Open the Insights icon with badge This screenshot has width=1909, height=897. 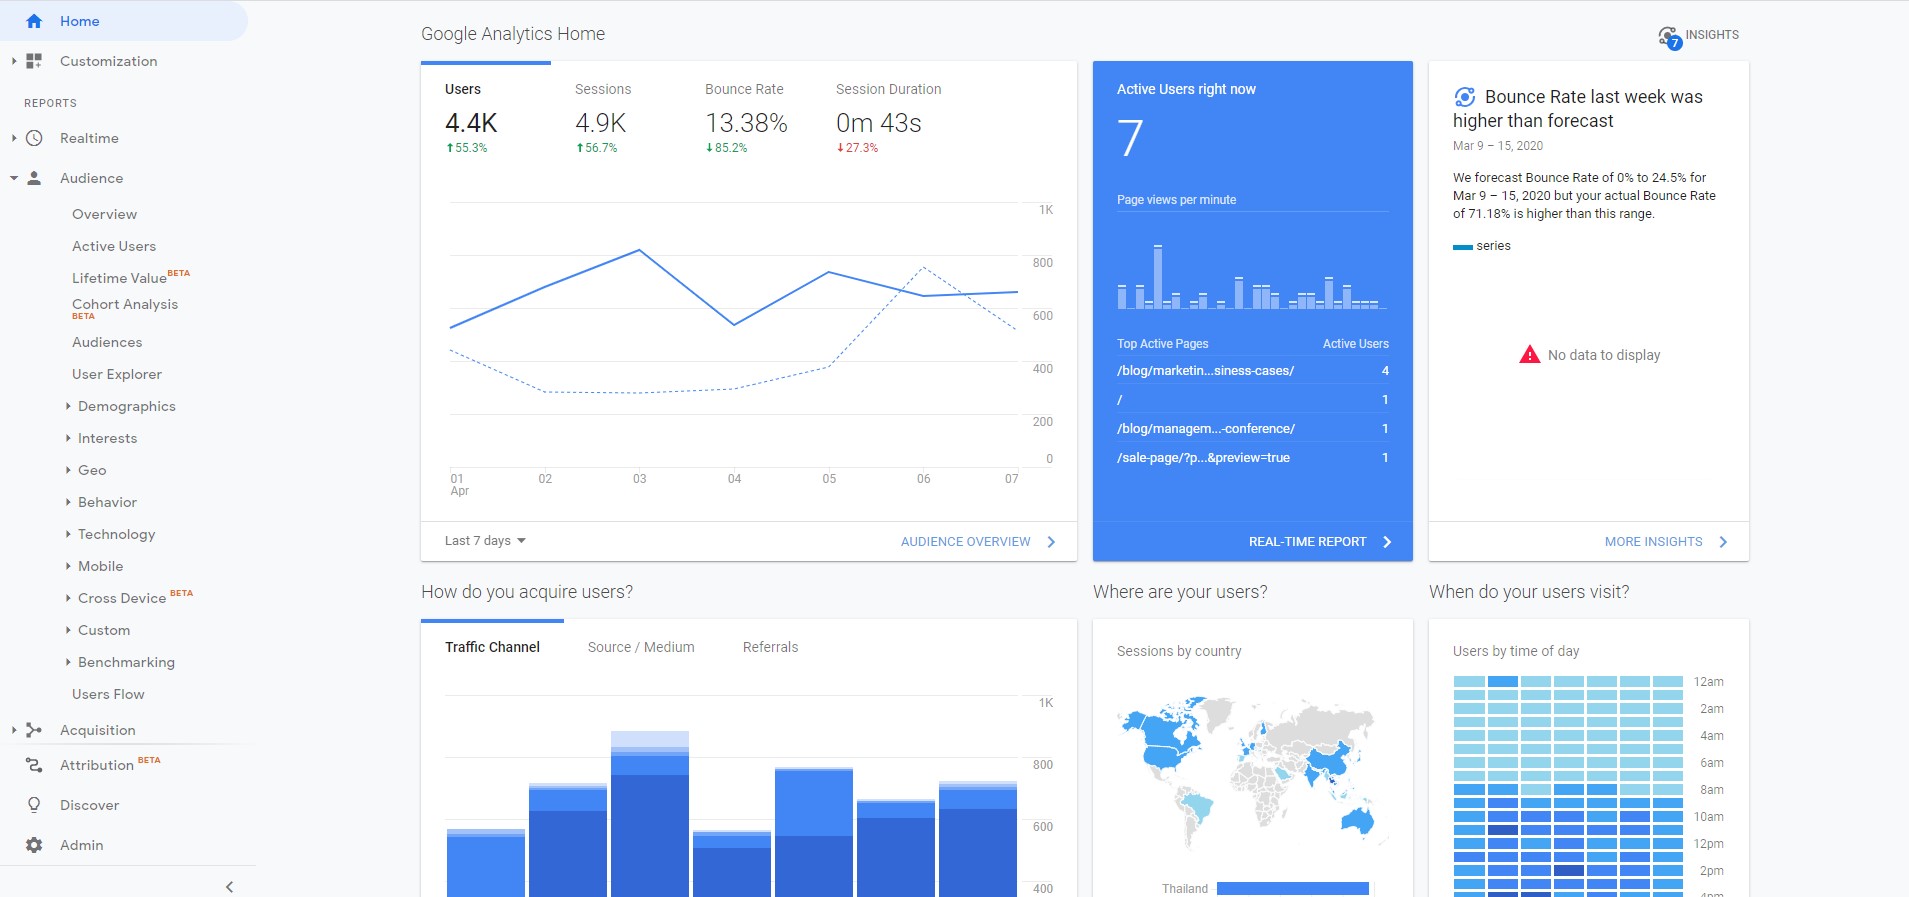click(x=1670, y=37)
